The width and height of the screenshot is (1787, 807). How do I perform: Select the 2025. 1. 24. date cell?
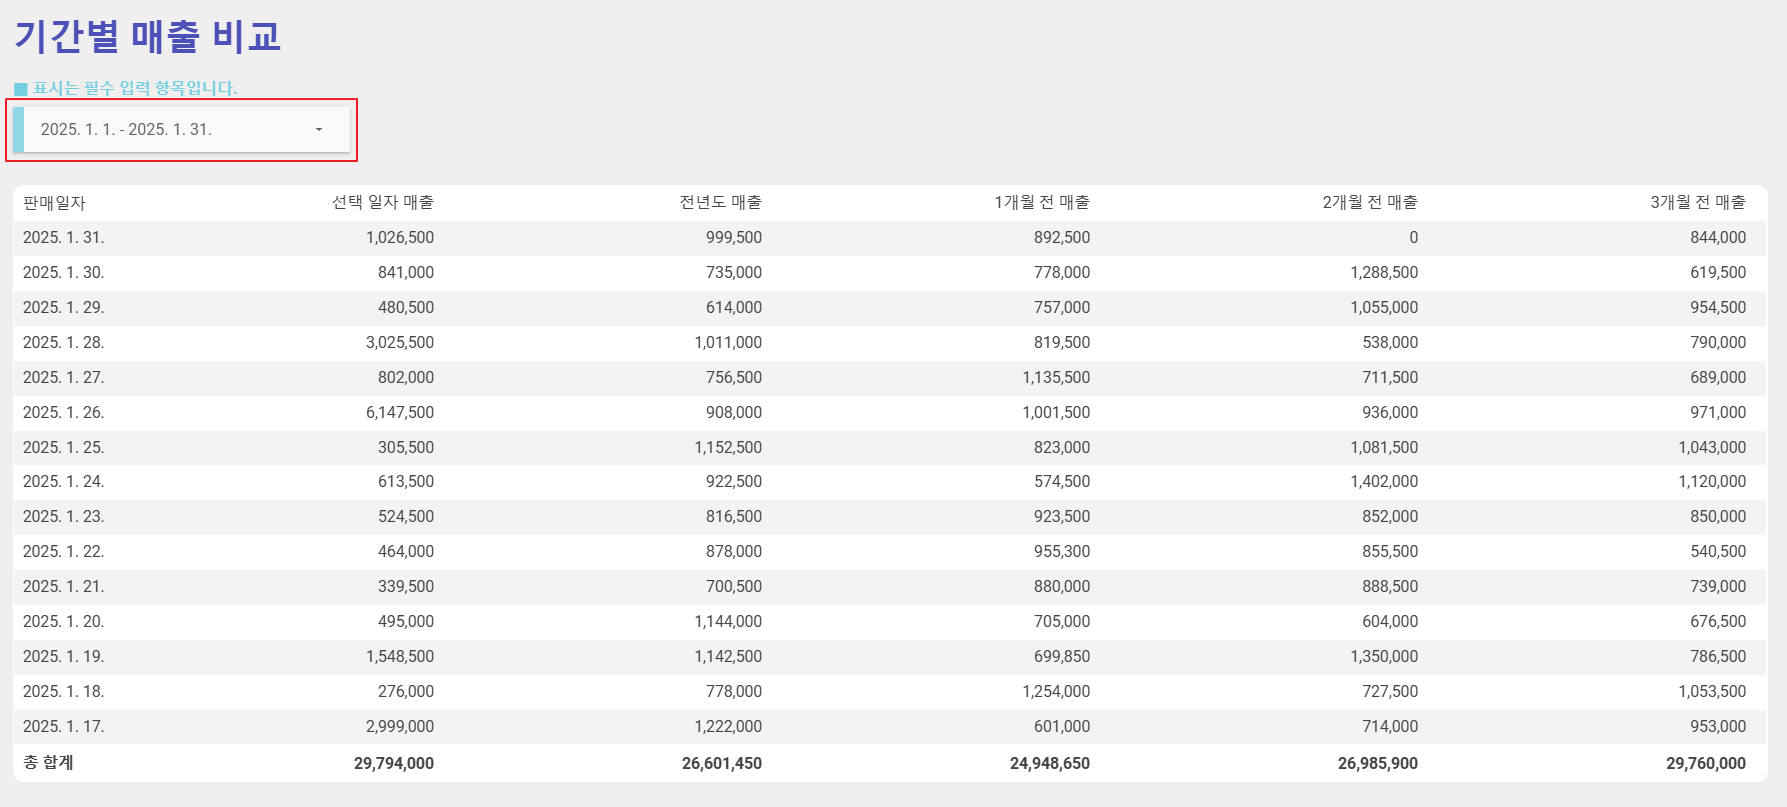[64, 482]
